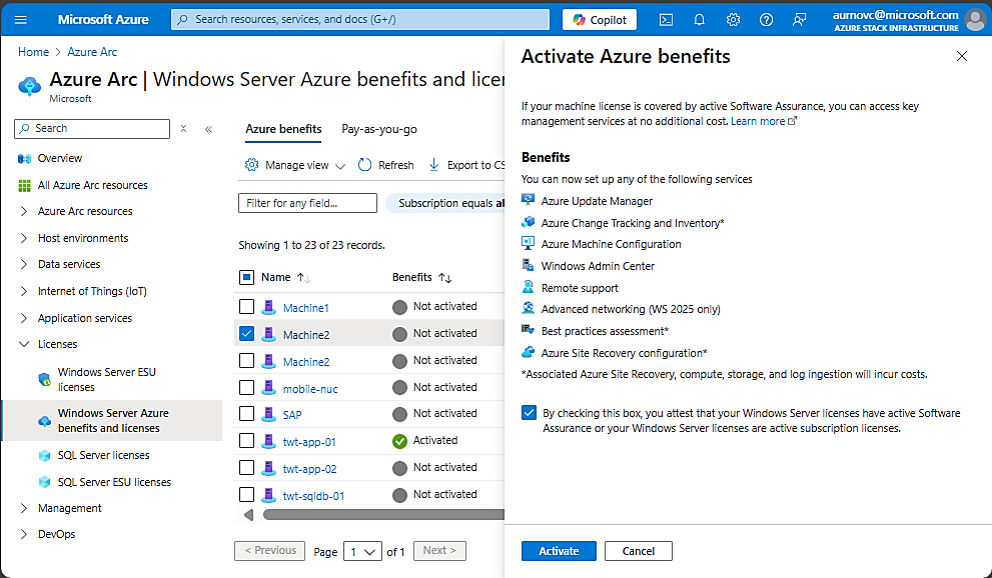Screen dimensions: 992x578
Task: Click the sidebar Search field
Action: coord(92,128)
